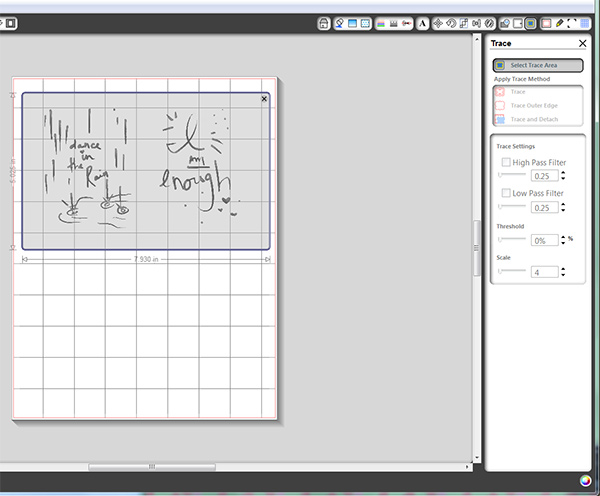Select the handwritten sketch image on the mat

coord(146,171)
